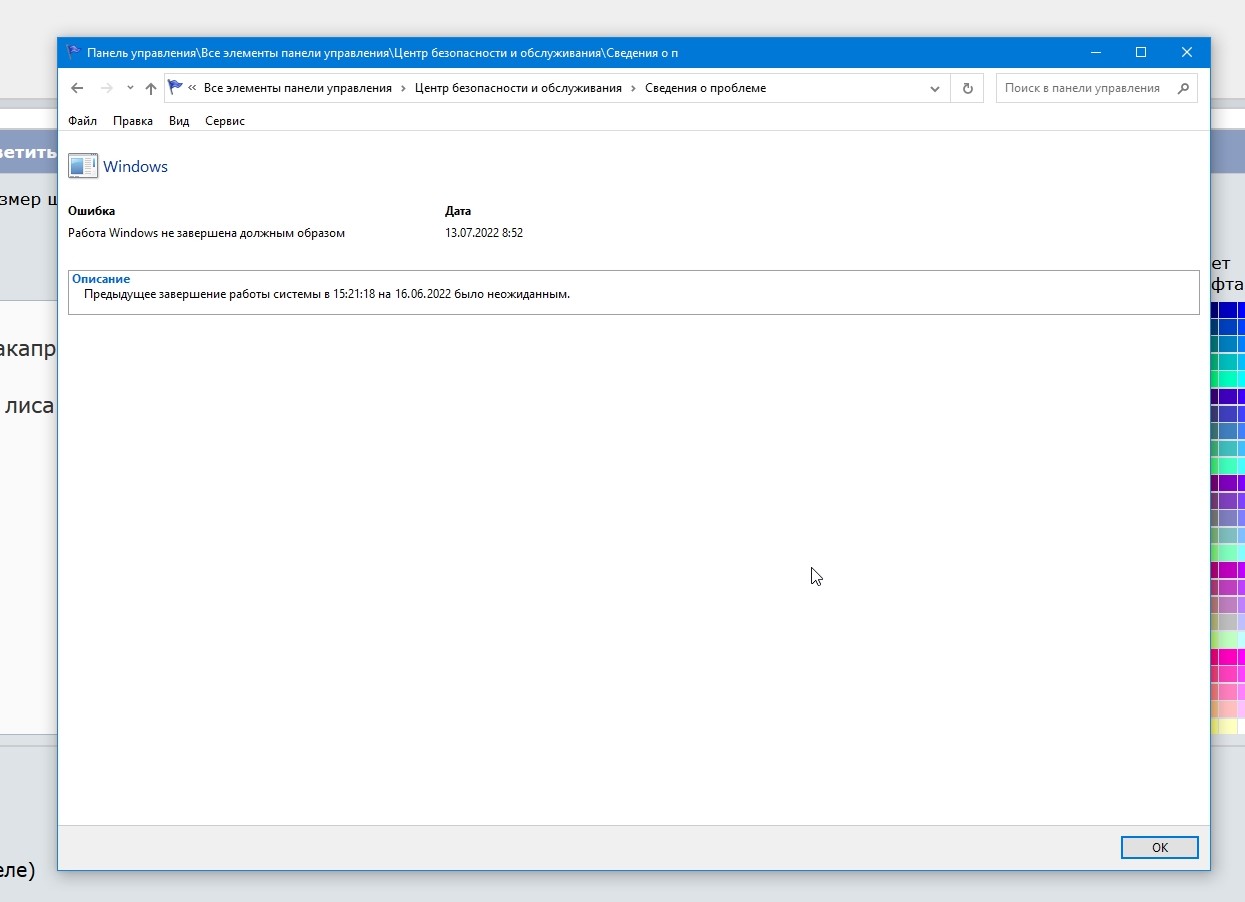Click the forward navigation arrow

106,88
